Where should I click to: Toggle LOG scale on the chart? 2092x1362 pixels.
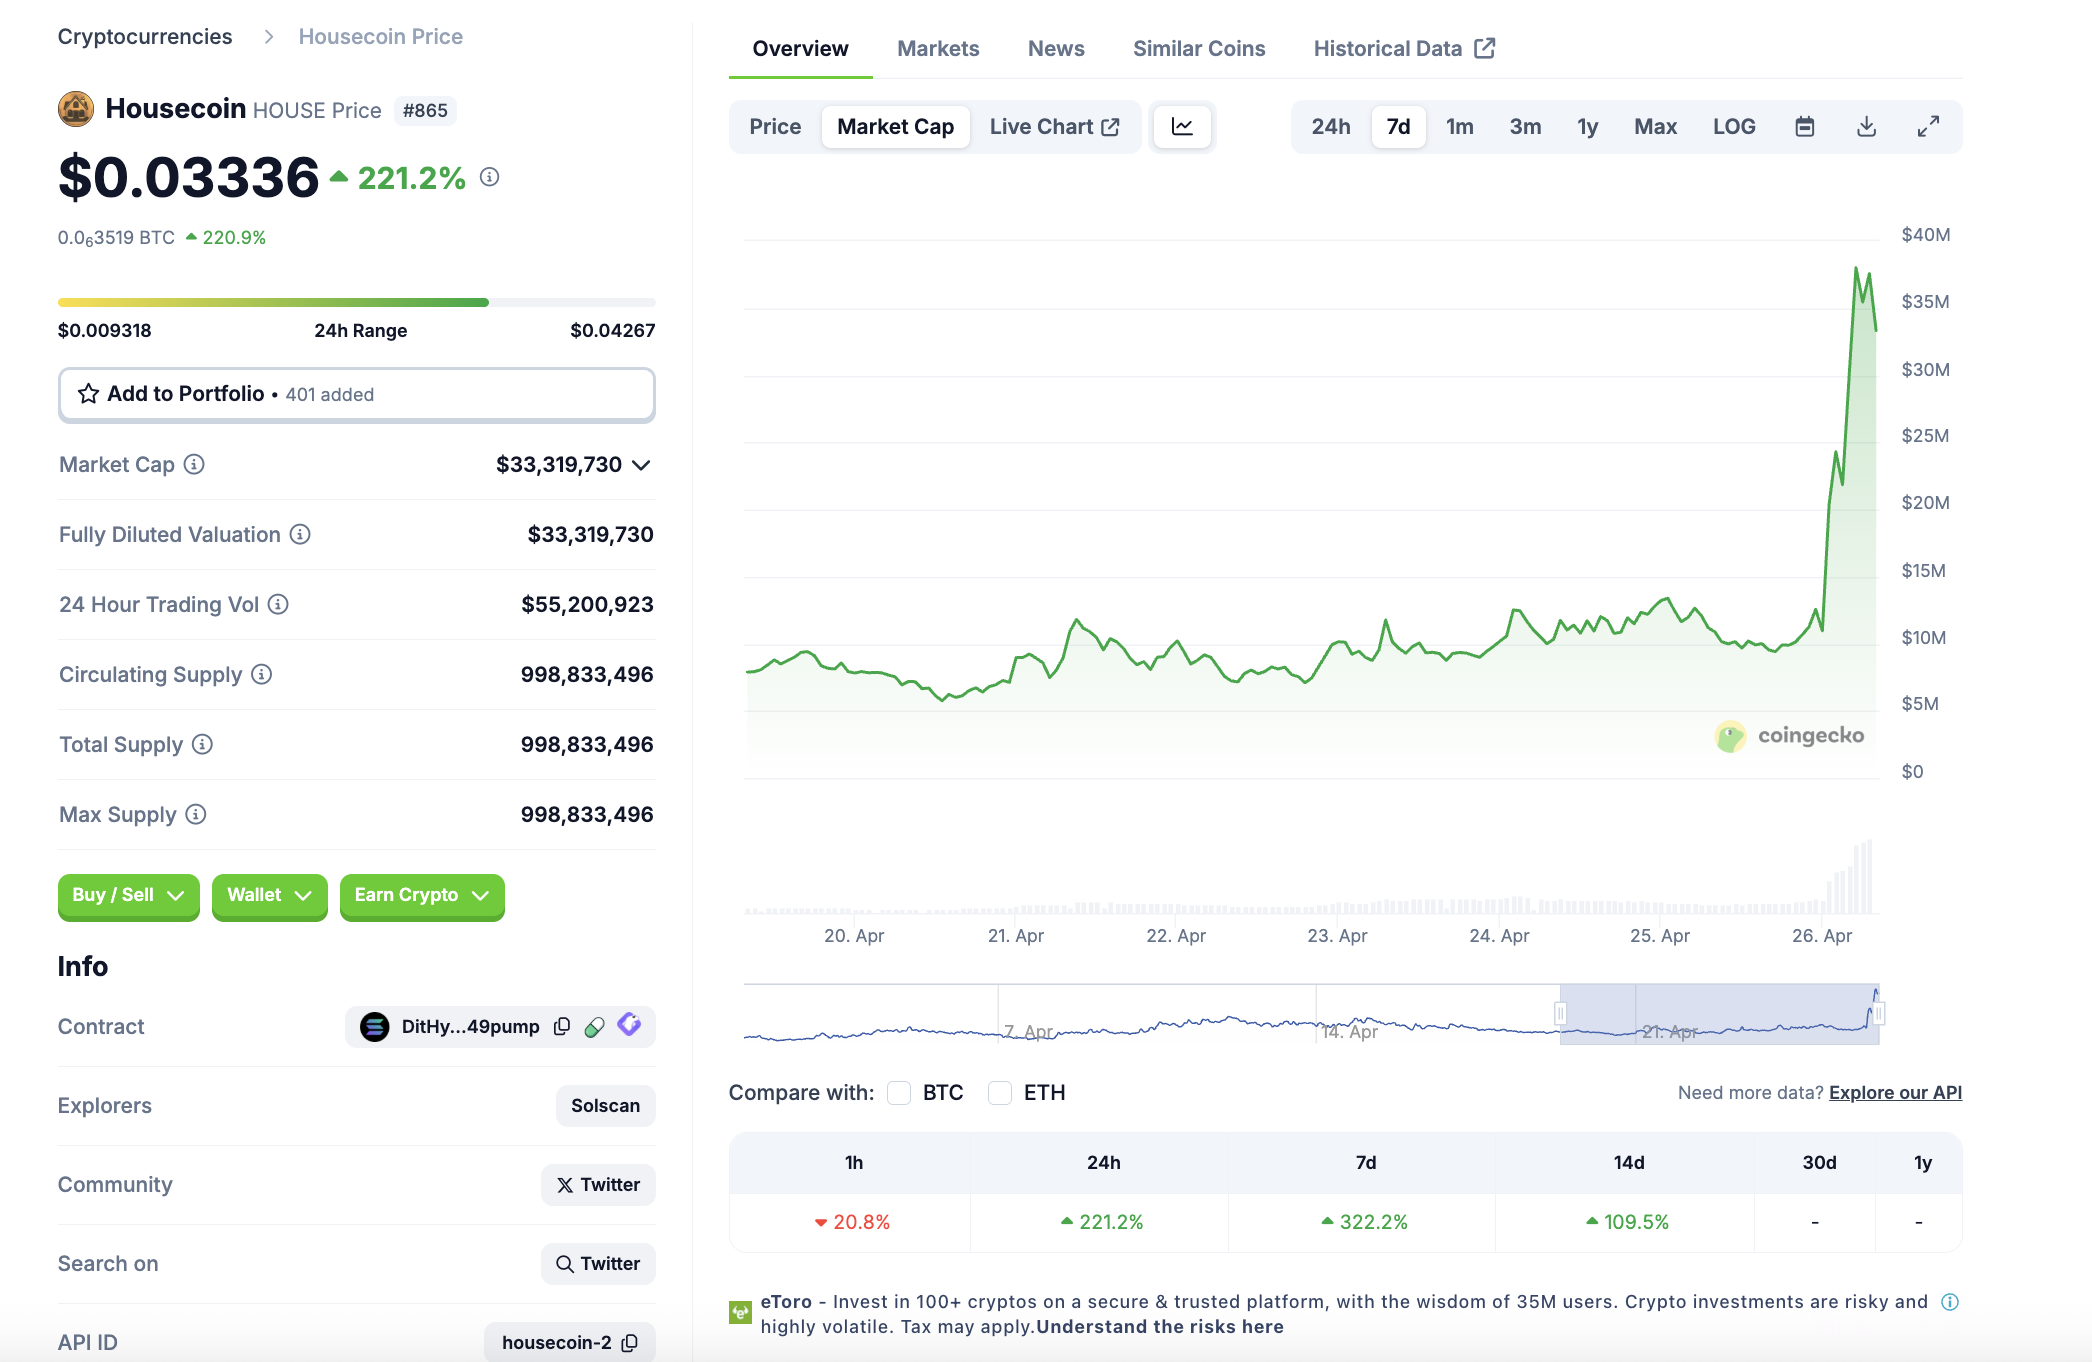(1733, 127)
